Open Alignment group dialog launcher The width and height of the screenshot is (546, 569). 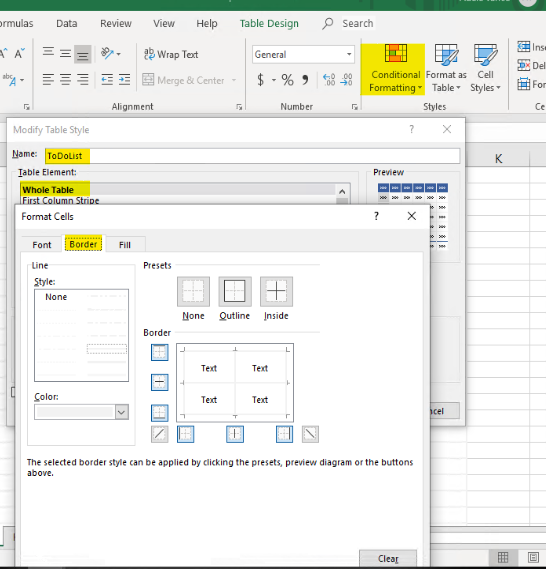239,107
